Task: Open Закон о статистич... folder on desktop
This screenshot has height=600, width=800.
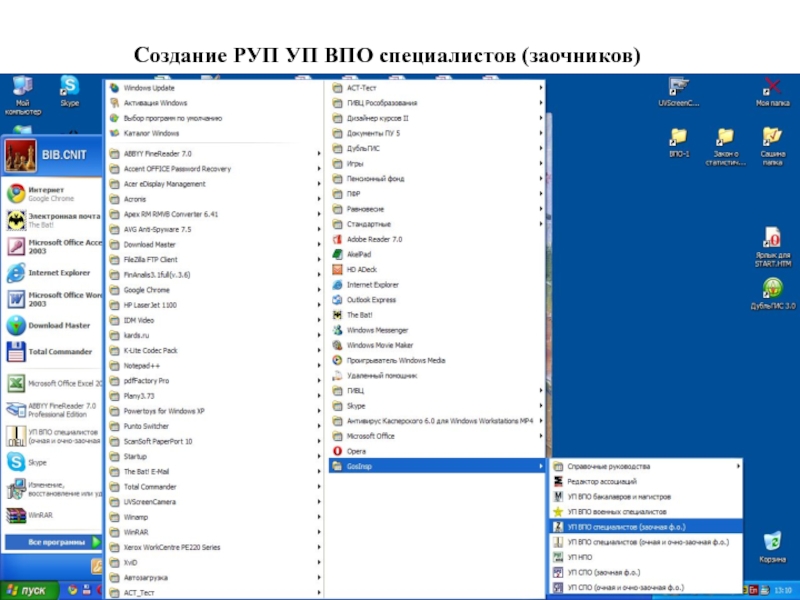Action: [x=725, y=147]
